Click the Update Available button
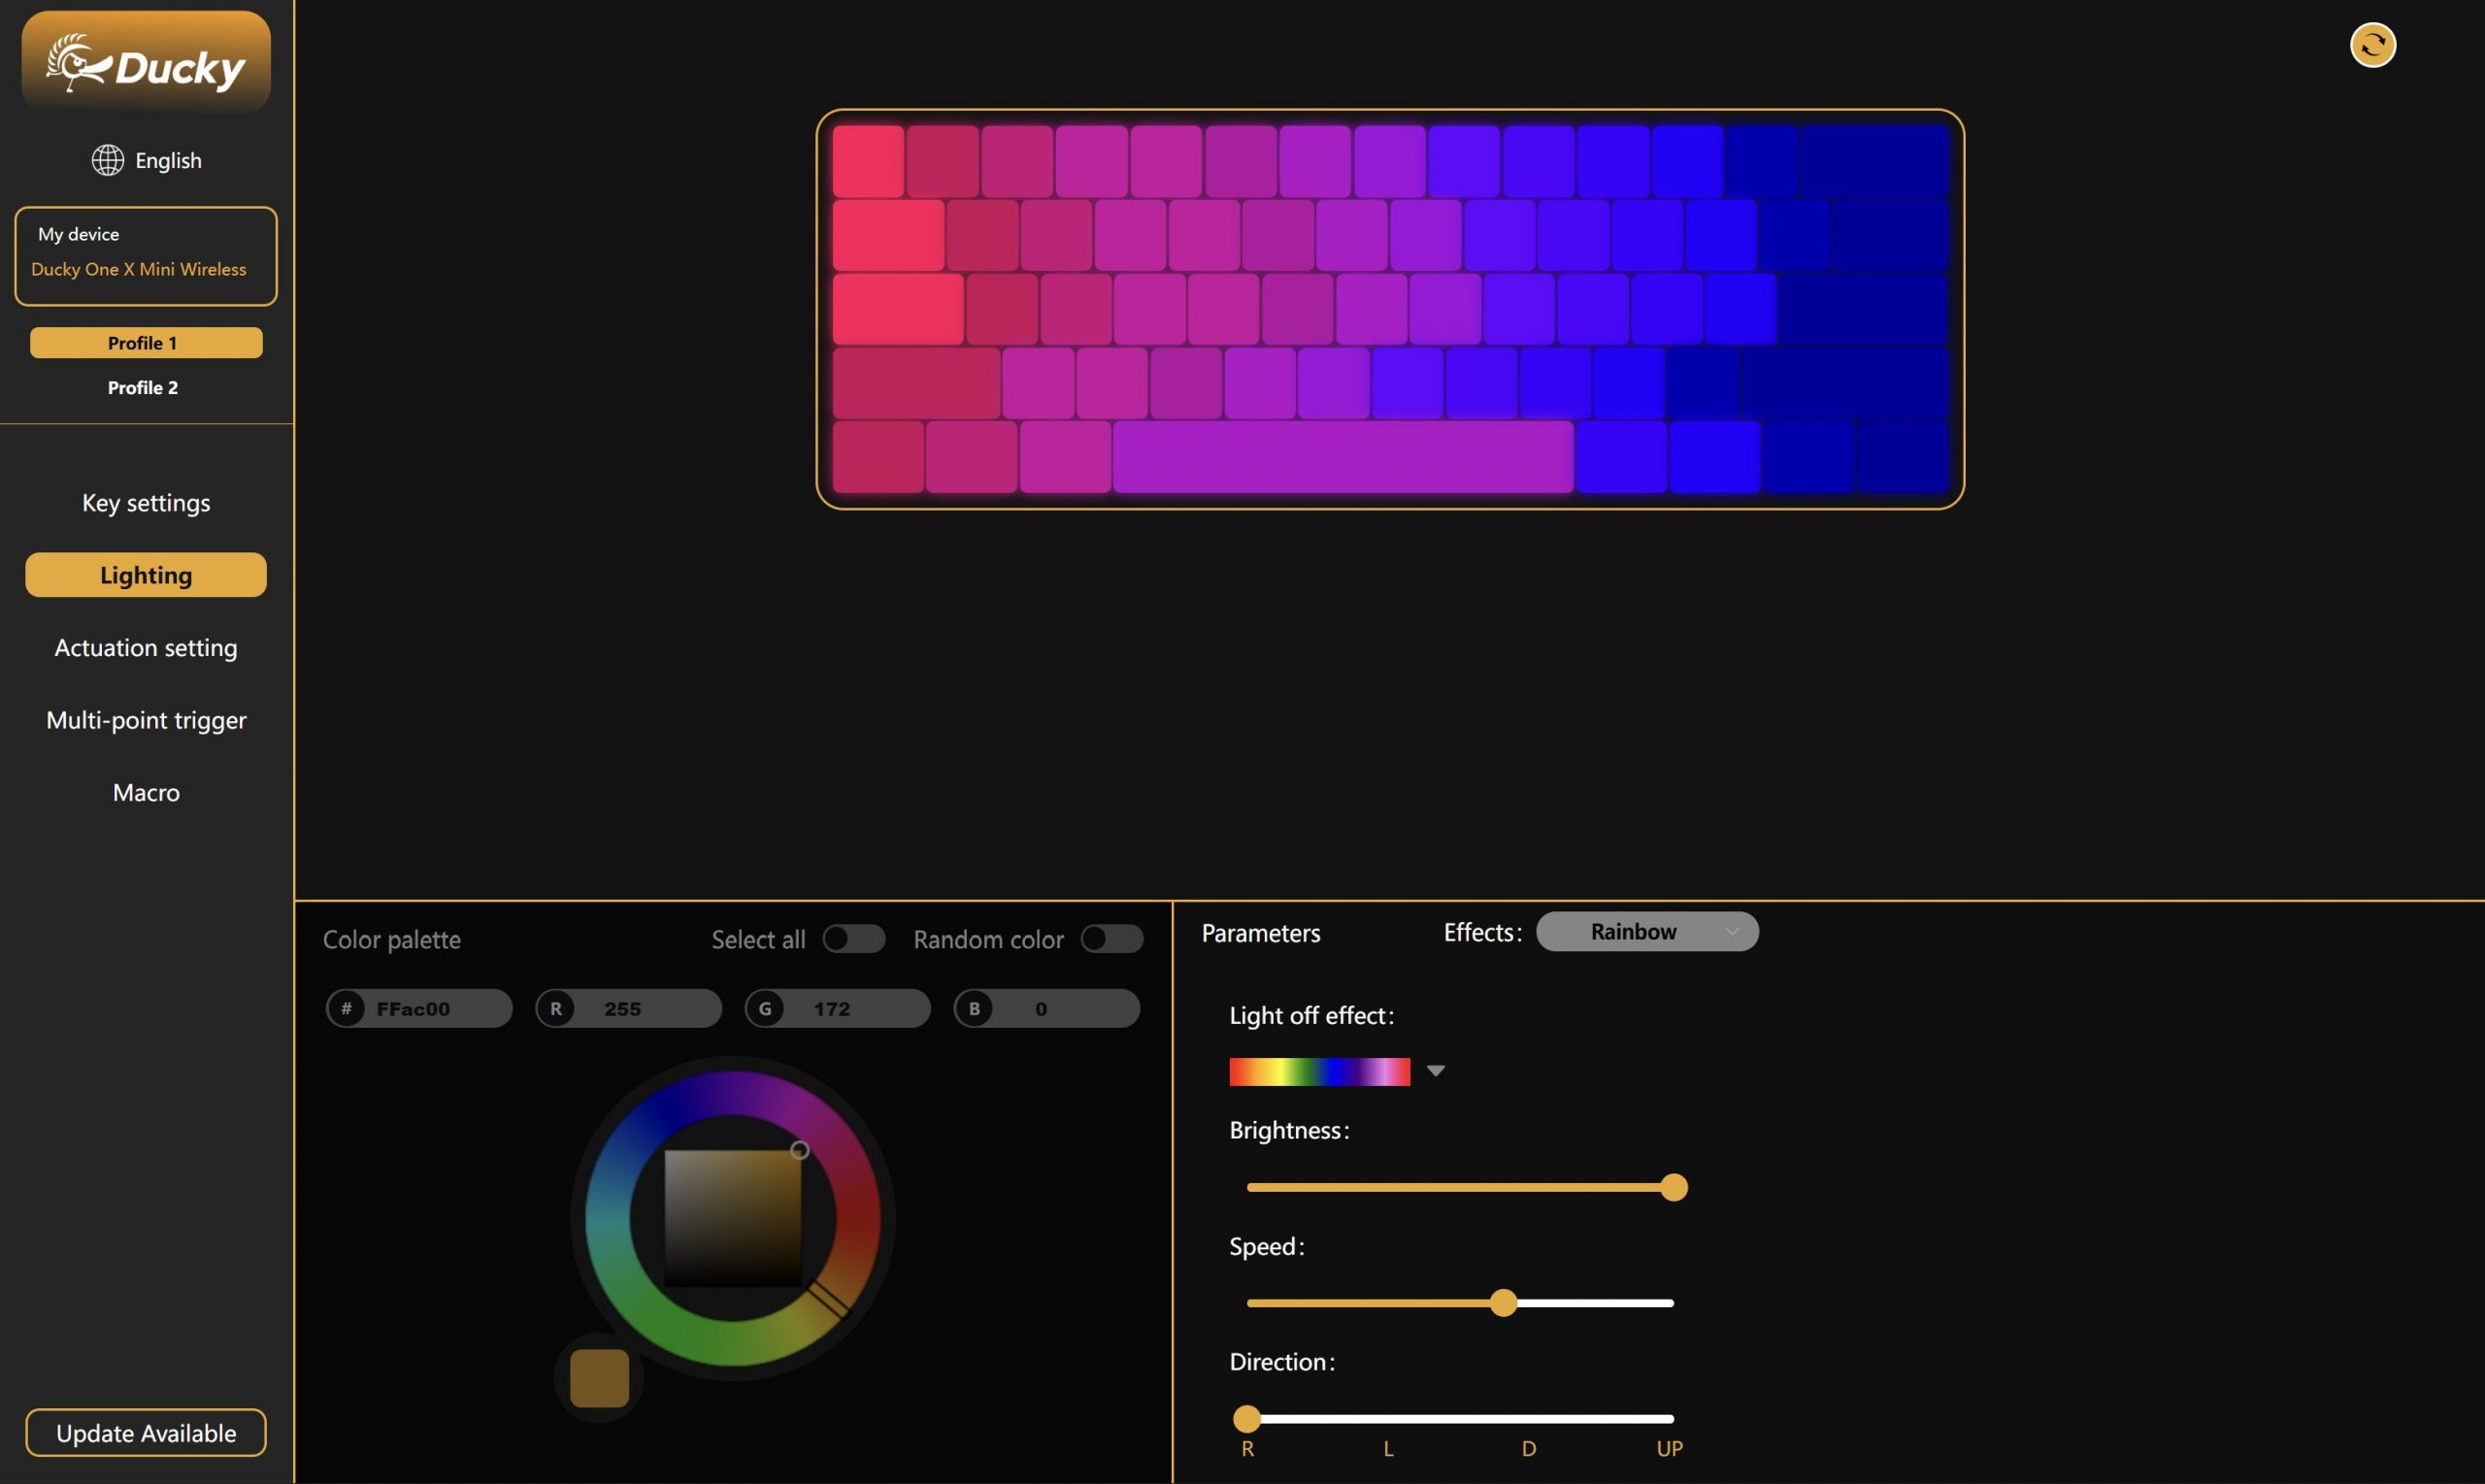Image resolution: width=2485 pixels, height=1484 pixels. [146, 1432]
